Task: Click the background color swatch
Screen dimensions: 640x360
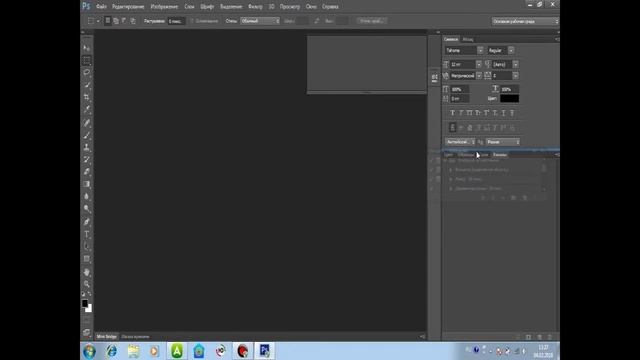Action: click(x=89, y=309)
